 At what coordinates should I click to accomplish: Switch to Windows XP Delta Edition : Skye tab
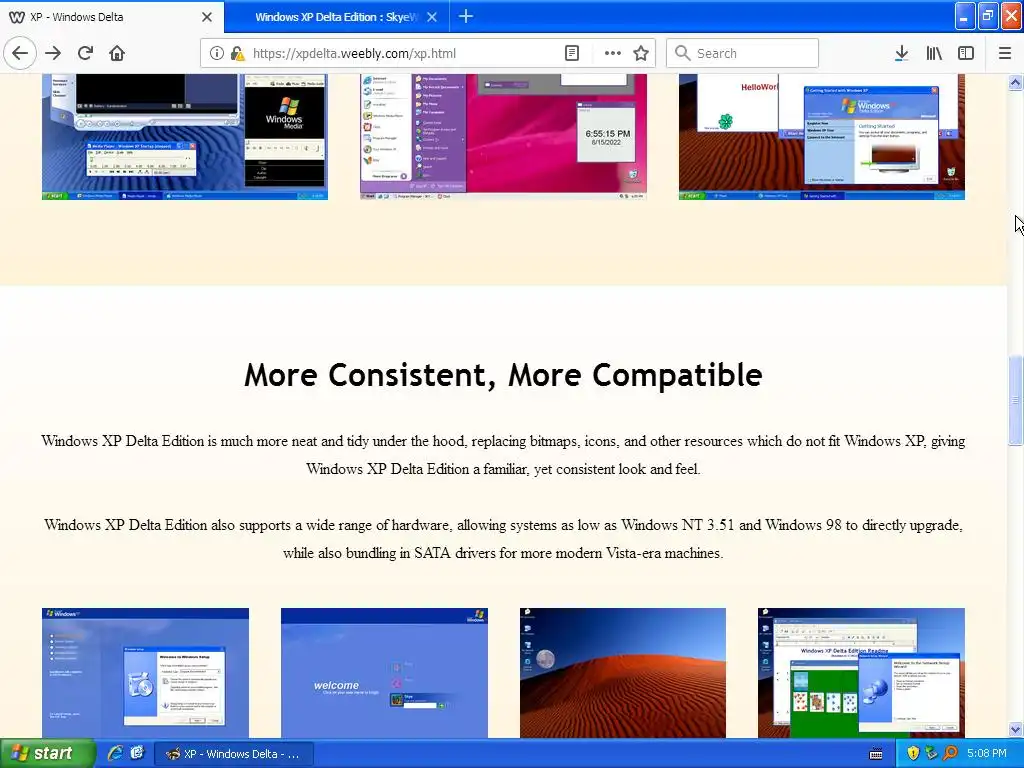tap(336, 17)
